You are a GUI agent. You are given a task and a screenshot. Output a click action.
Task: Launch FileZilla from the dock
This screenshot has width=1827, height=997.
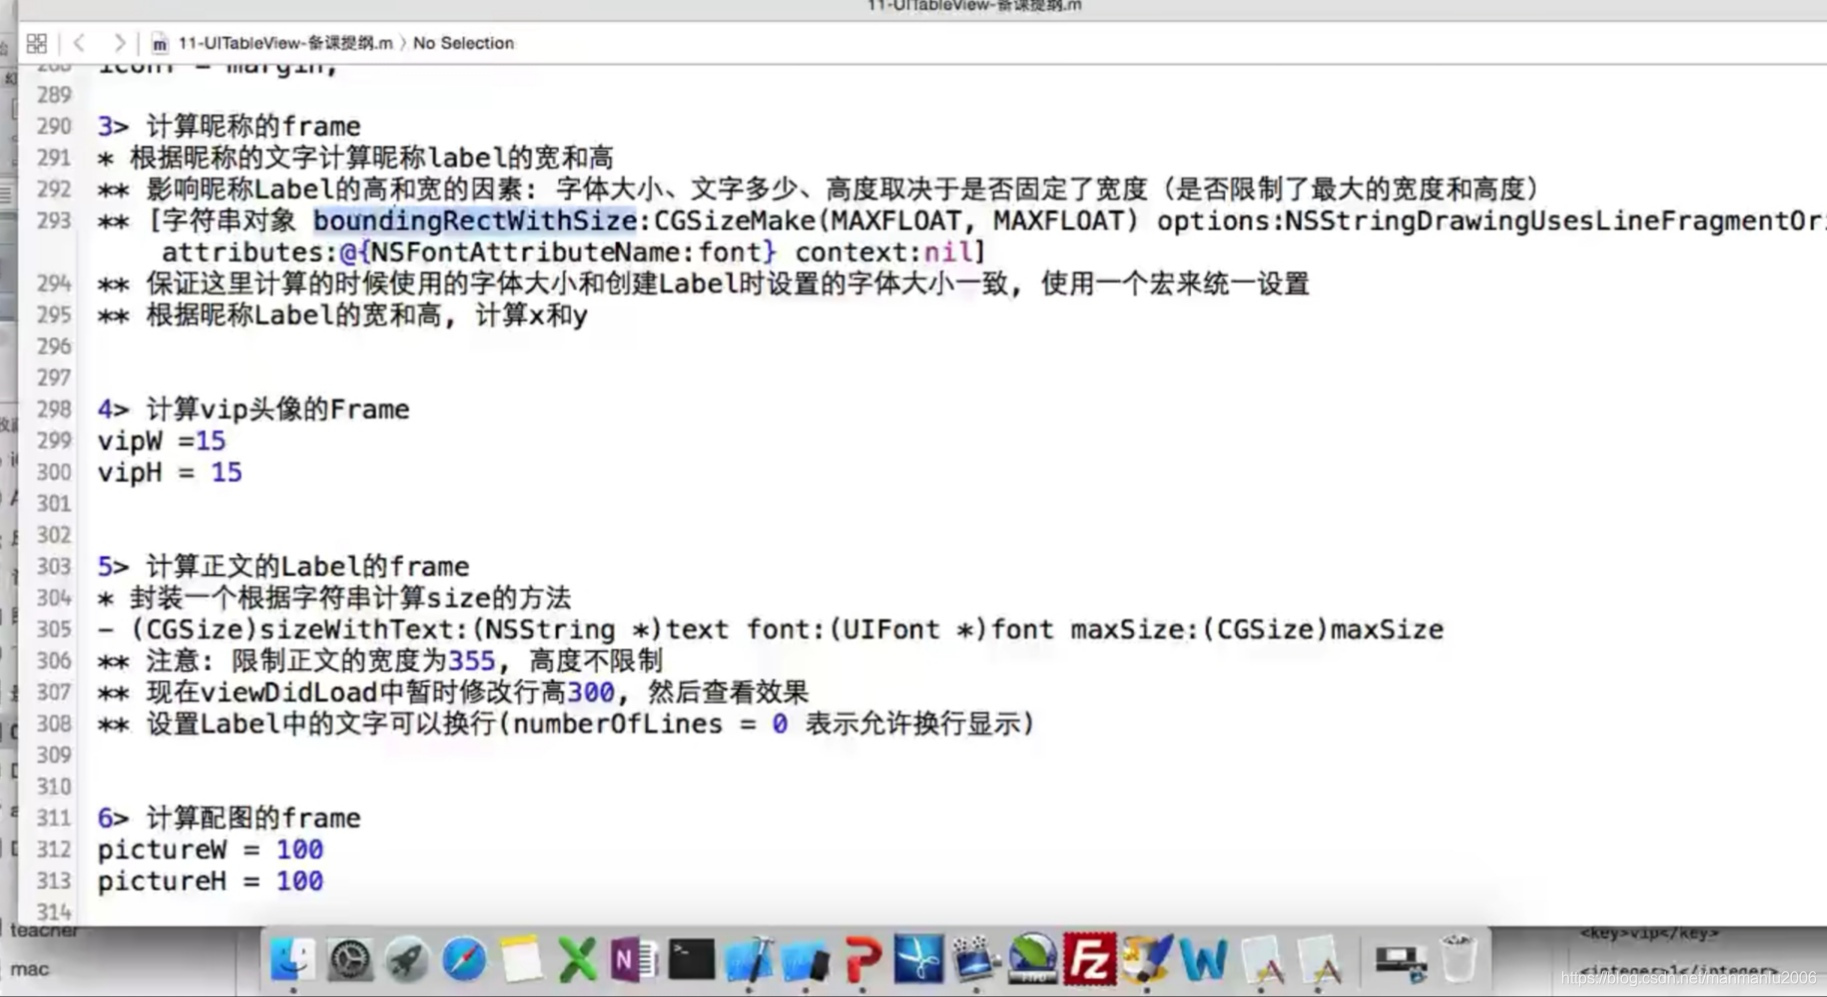1089,960
